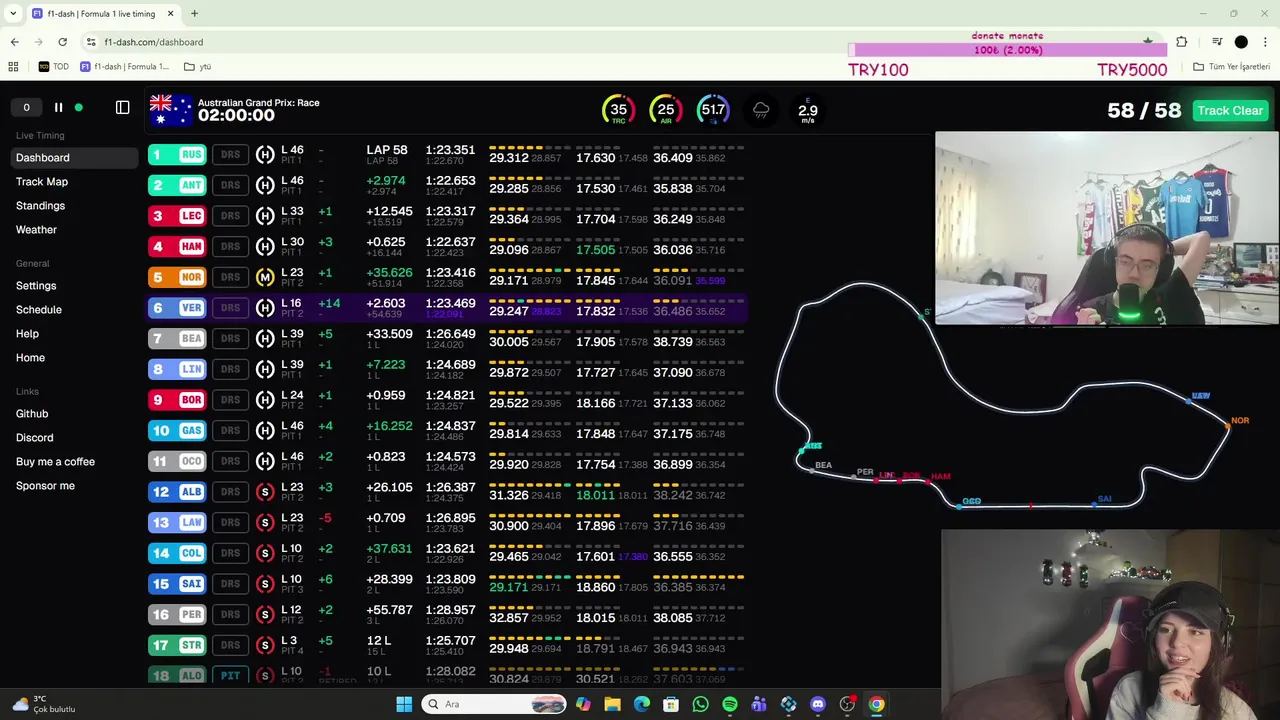Open Weather in the sidebar
The height and width of the screenshot is (720, 1280).
click(x=36, y=229)
